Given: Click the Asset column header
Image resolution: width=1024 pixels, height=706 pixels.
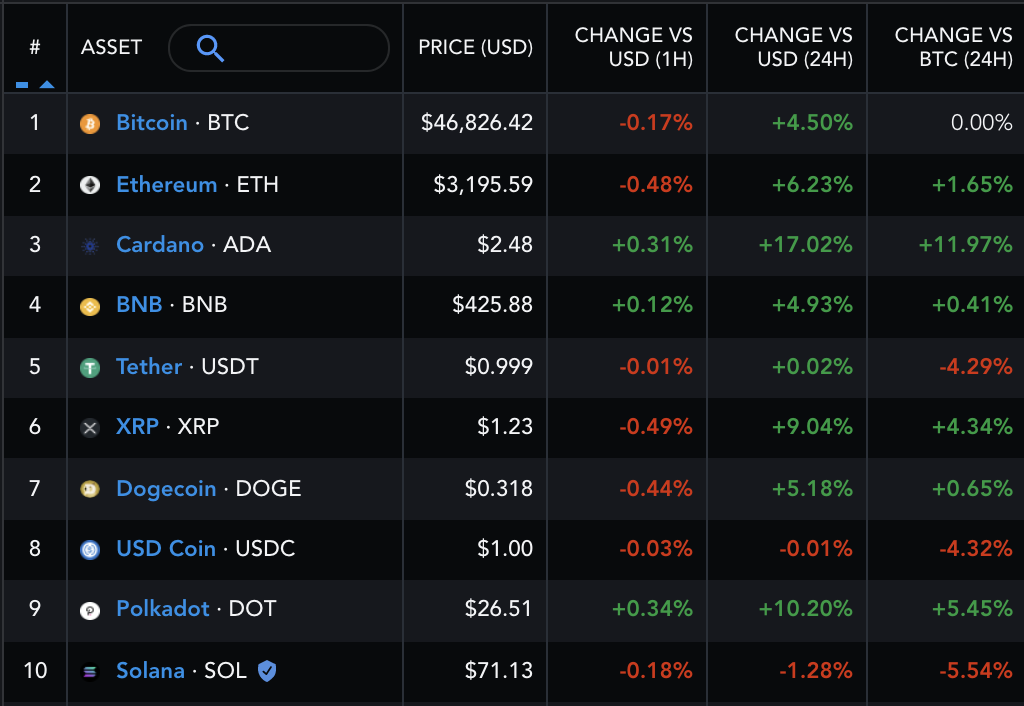Looking at the screenshot, I should pos(111,48).
